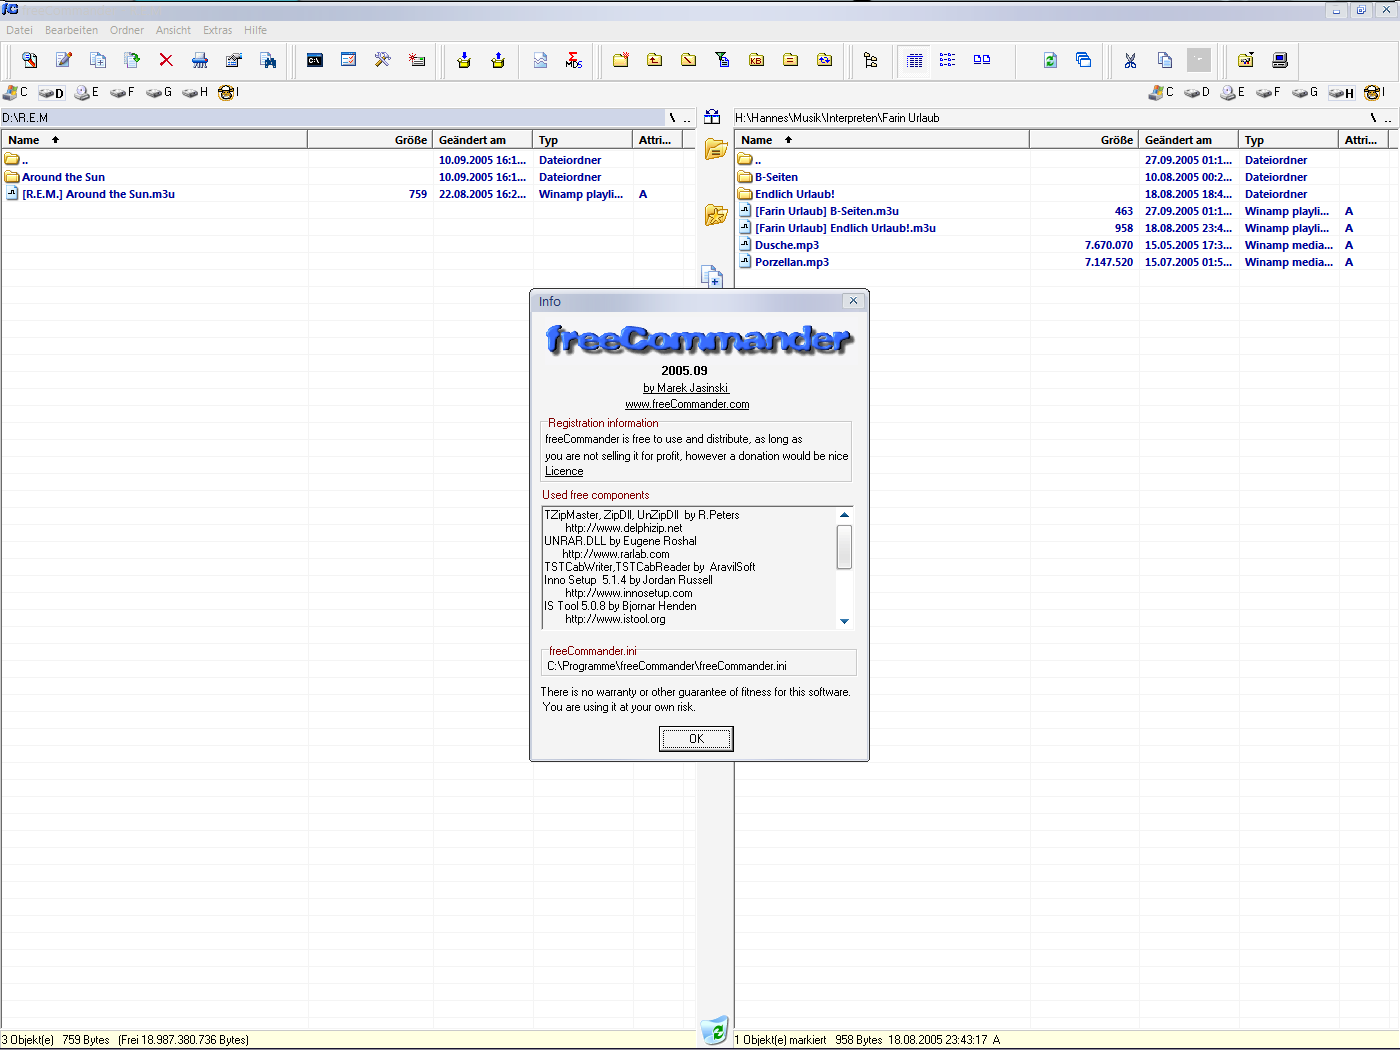1400x1050 pixels.
Task: Click the MD5 checksum icon
Action: pyautogui.click(x=574, y=60)
